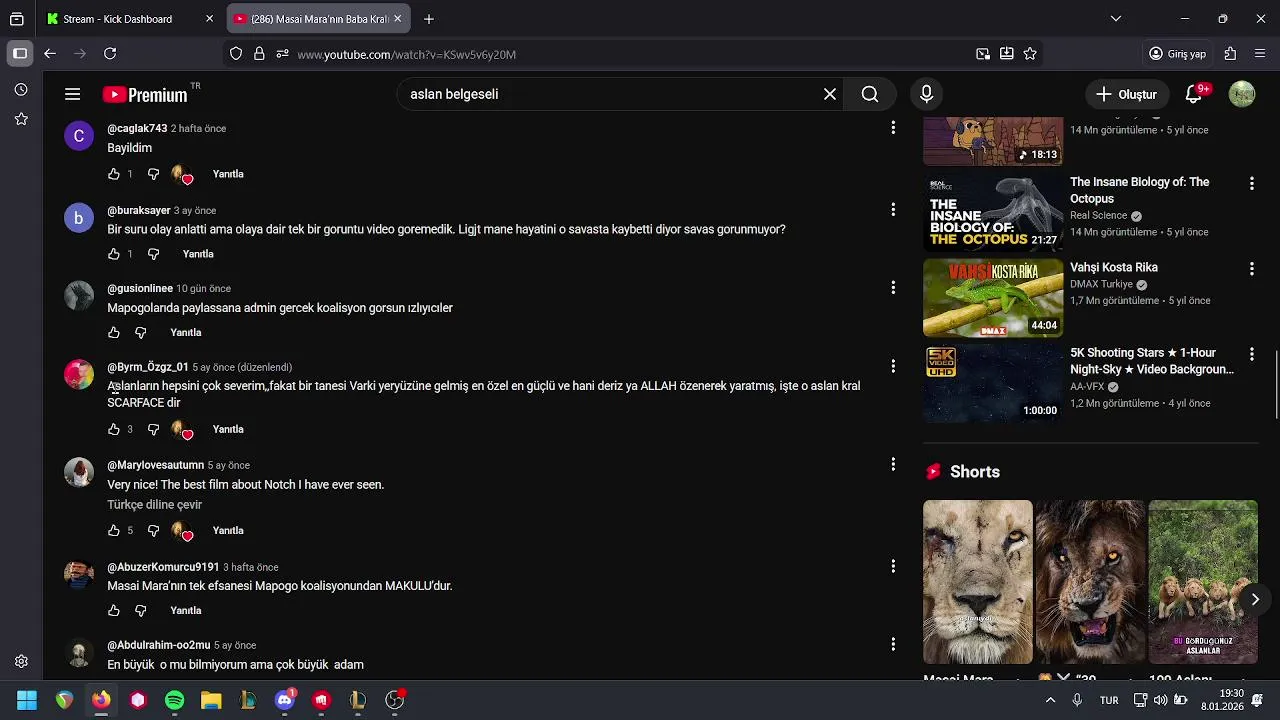Bookmark this page with star icon

point(1030,54)
